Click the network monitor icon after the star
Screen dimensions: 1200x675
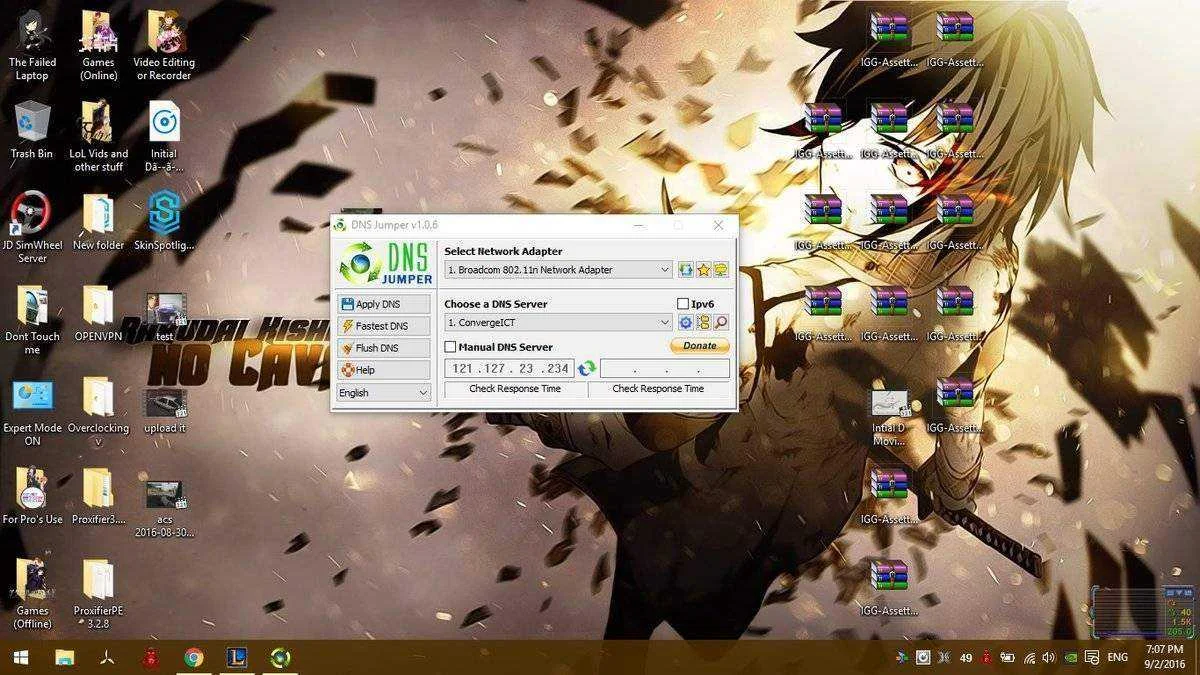click(721, 270)
